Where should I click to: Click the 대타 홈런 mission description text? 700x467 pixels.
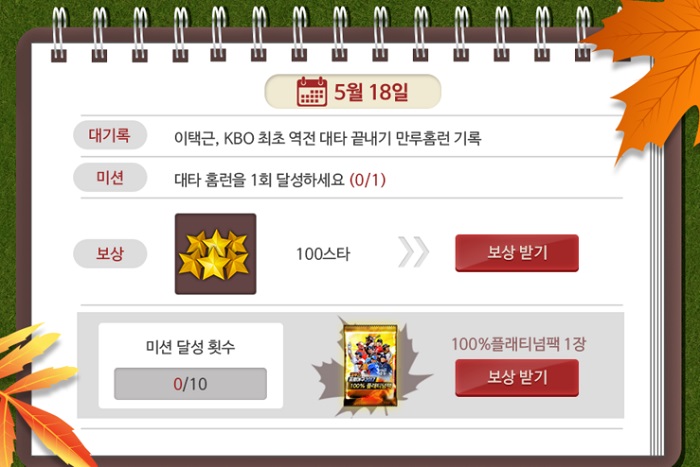tap(259, 180)
